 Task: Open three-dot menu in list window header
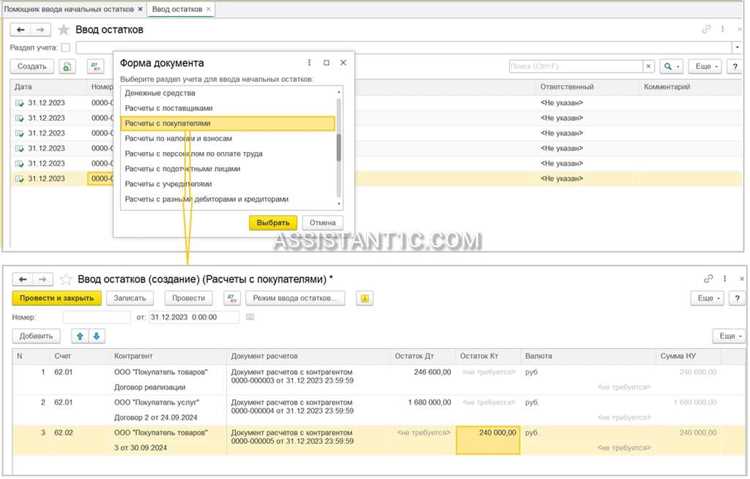(x=723, y=30)
